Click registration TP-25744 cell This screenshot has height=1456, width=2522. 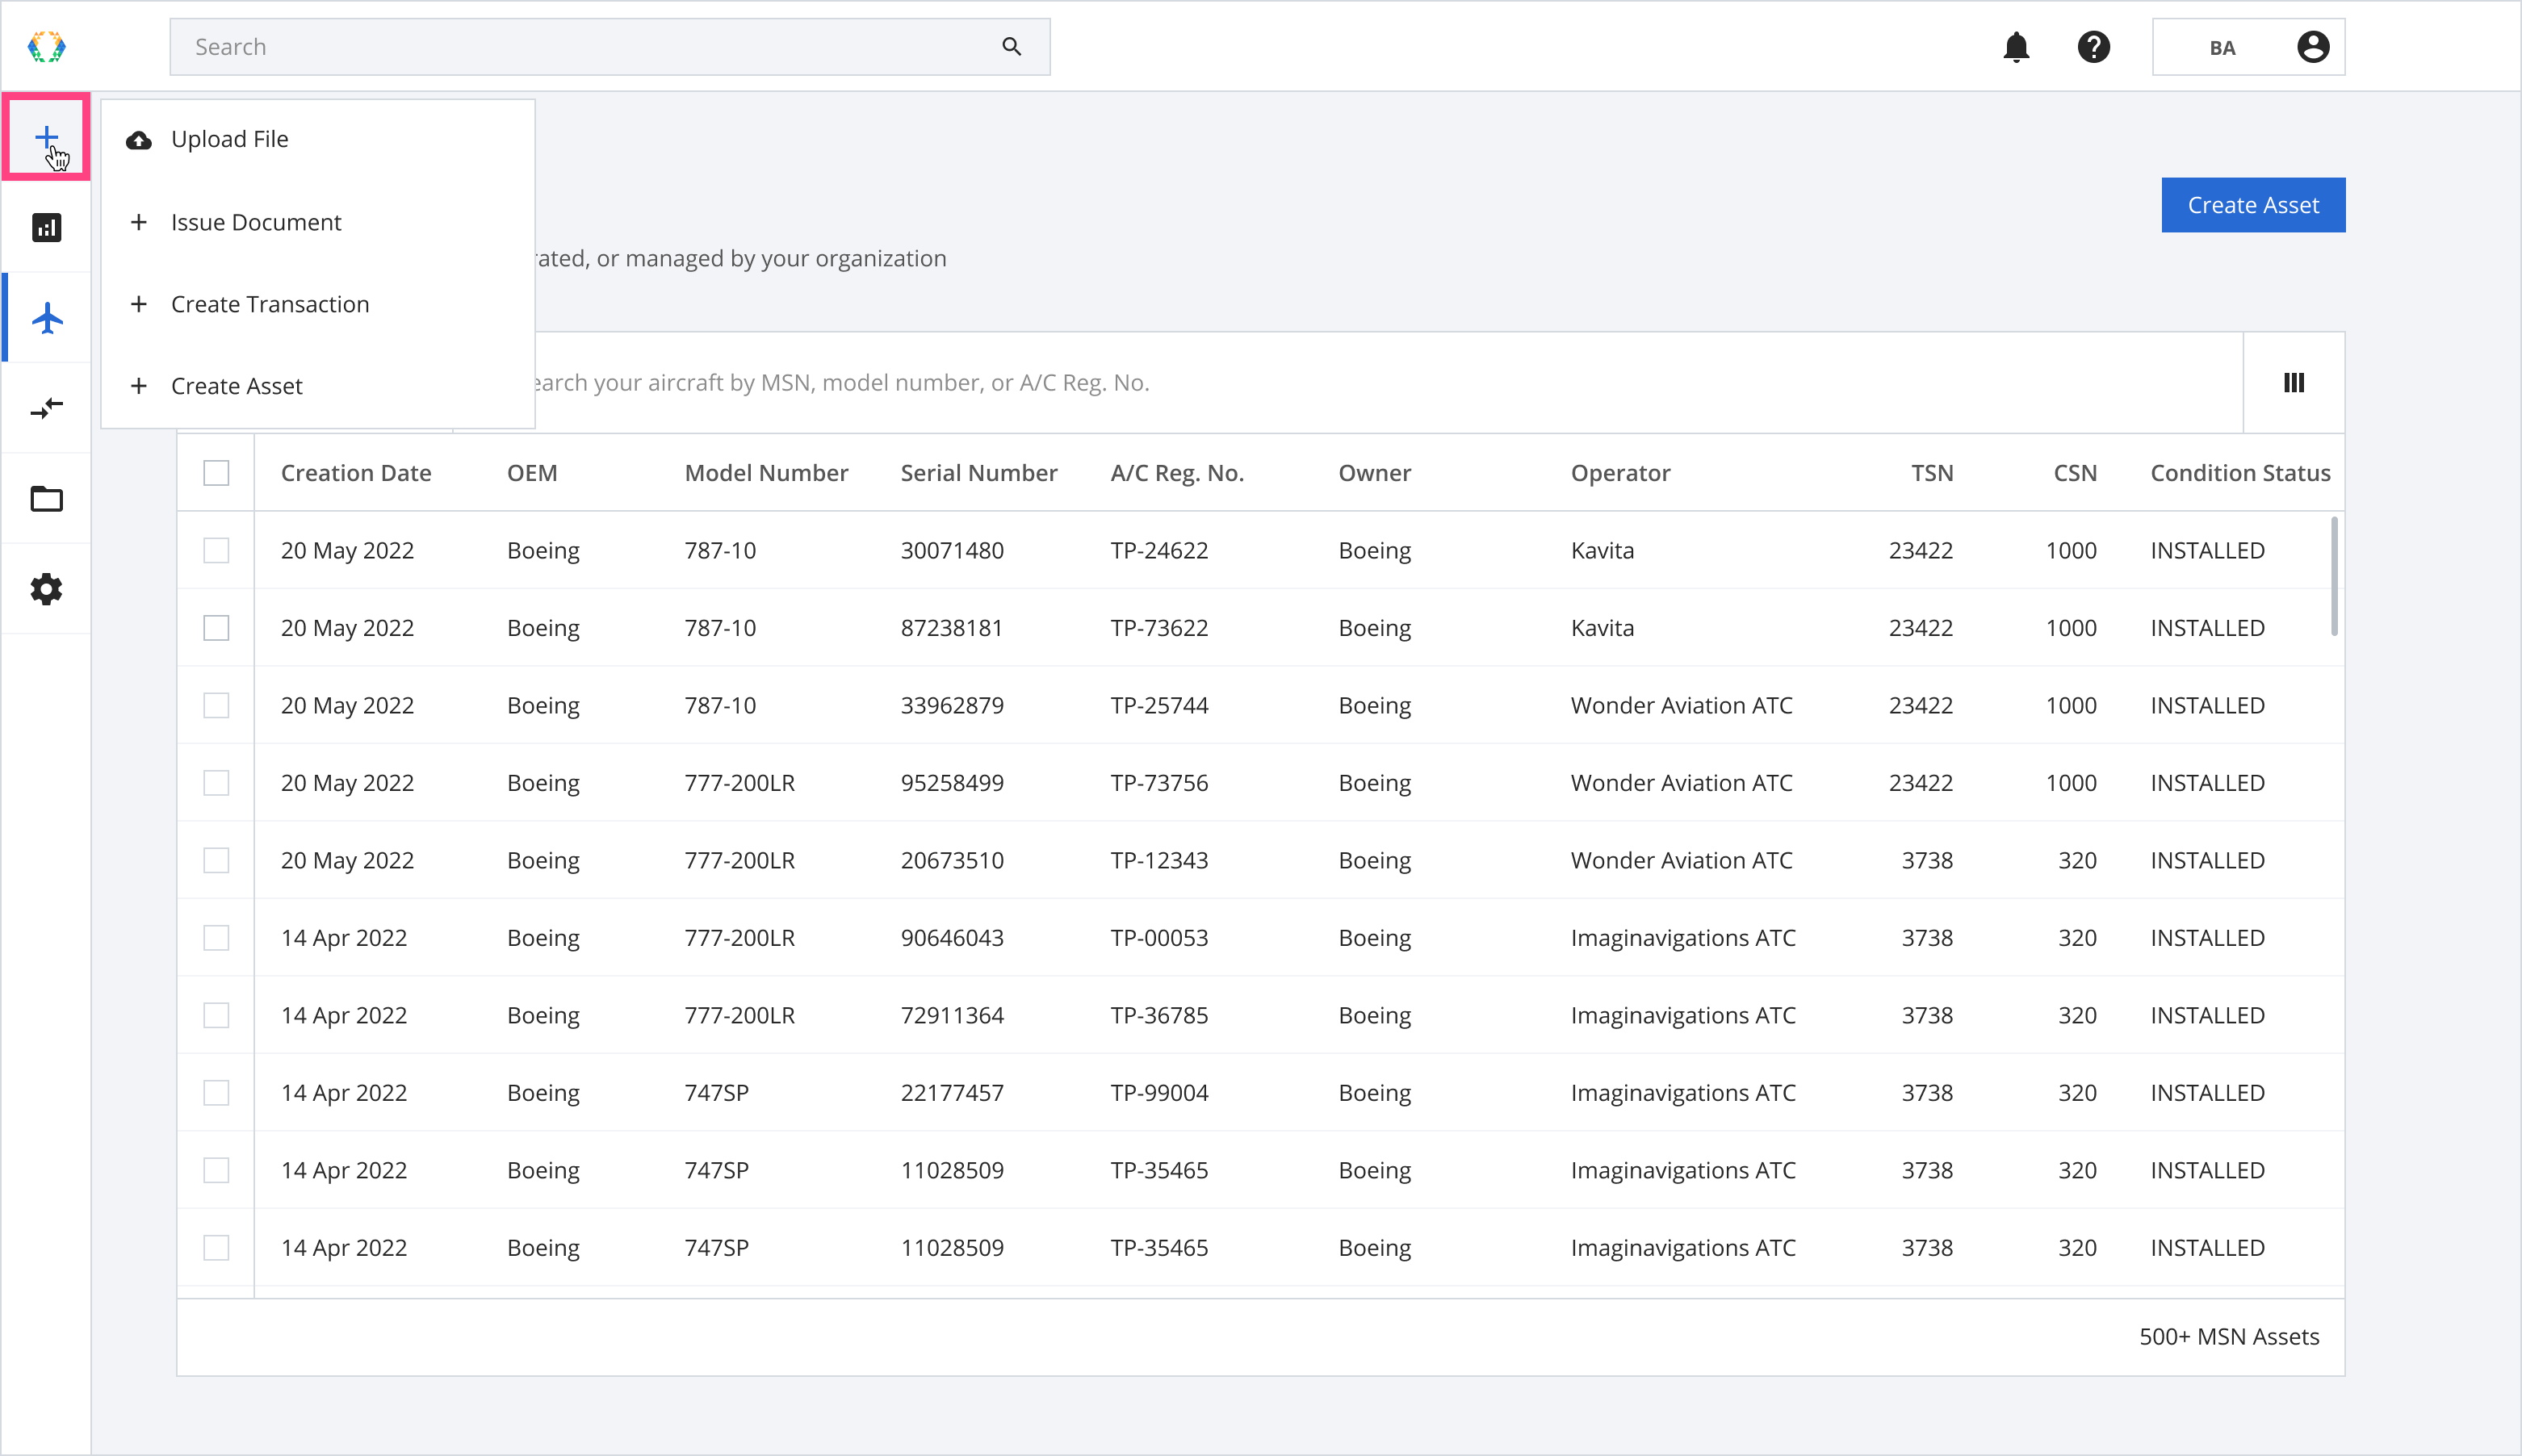pyautogui.click(x=1159, y=705)
